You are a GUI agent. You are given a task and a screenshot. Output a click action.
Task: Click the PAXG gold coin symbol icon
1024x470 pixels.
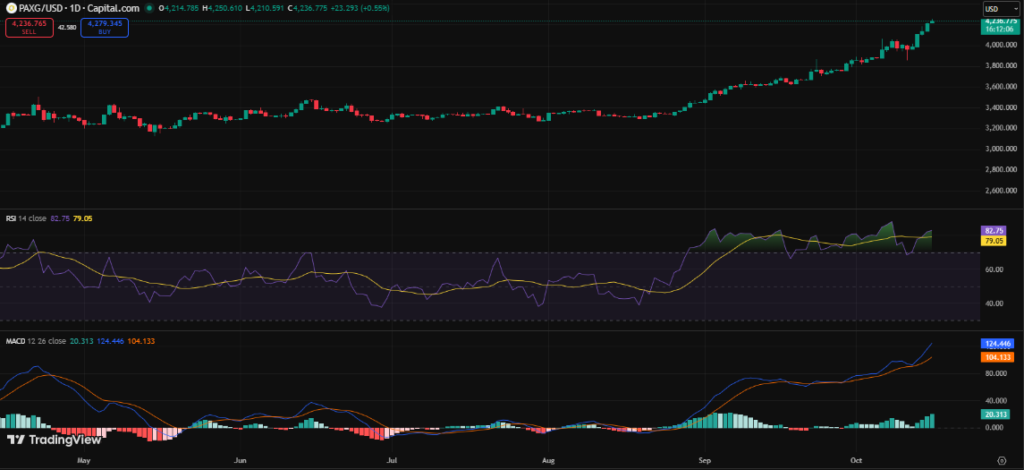pyautogui.click(x=8, y=8)
